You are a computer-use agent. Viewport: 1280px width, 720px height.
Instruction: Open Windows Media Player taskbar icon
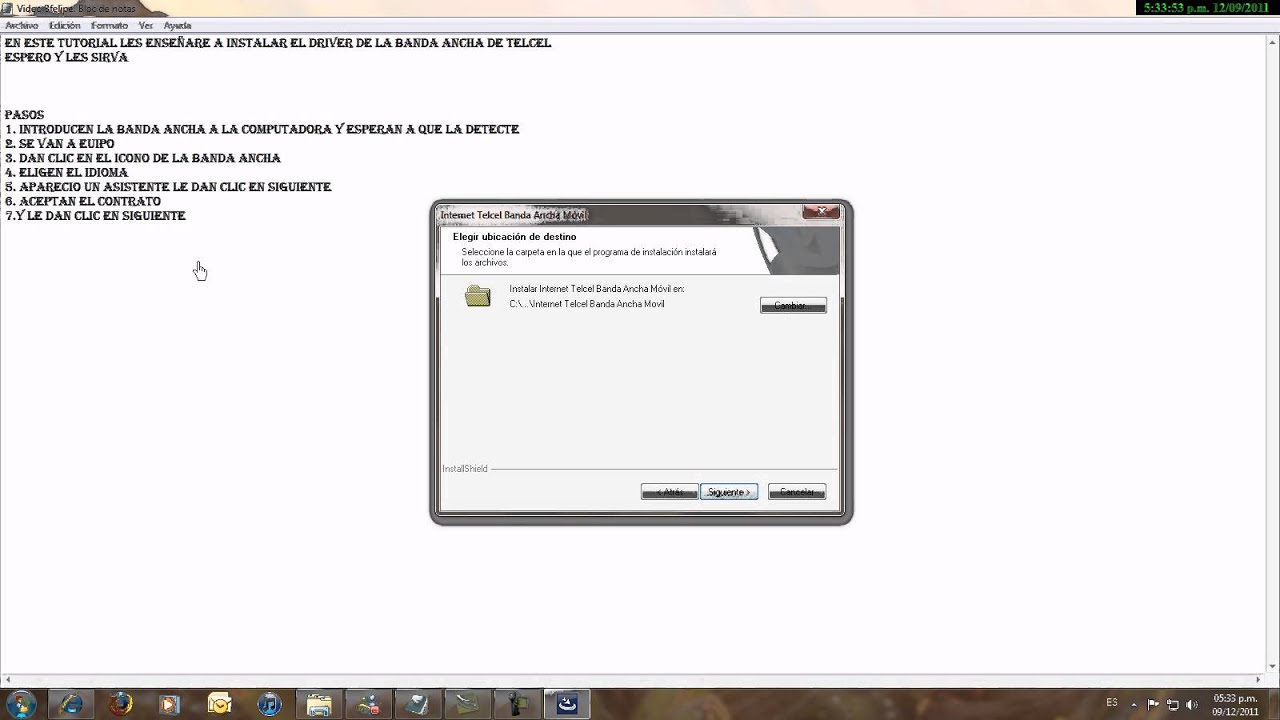pos(170,704)
